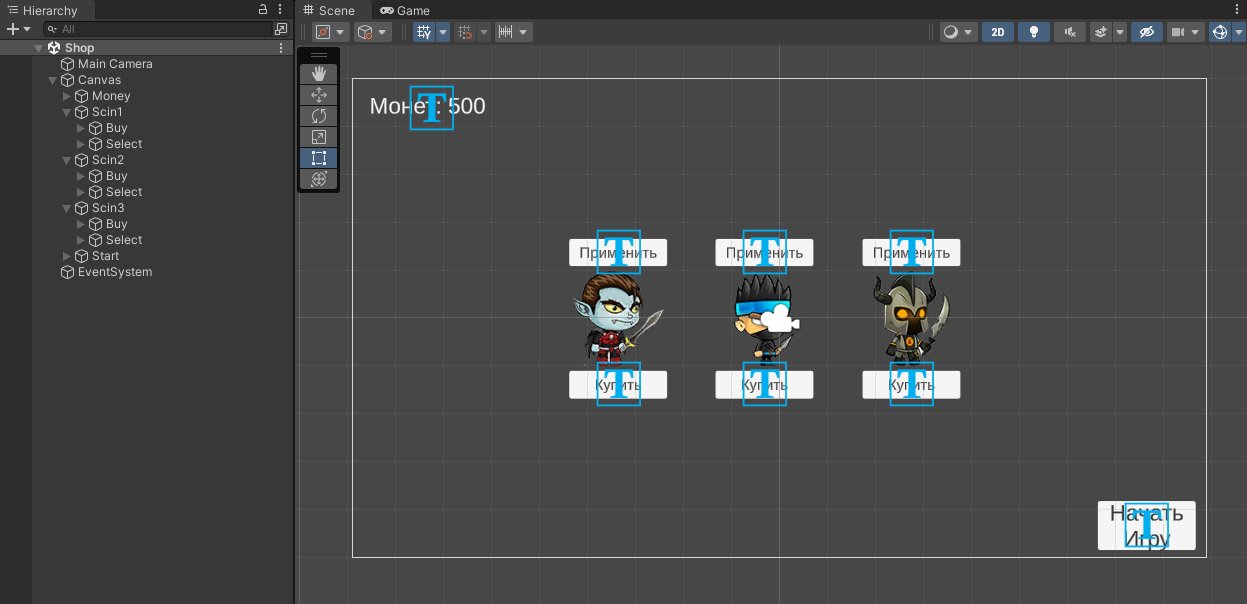
Task: Select the Transform tool
Action: click(x=319, y=179)
